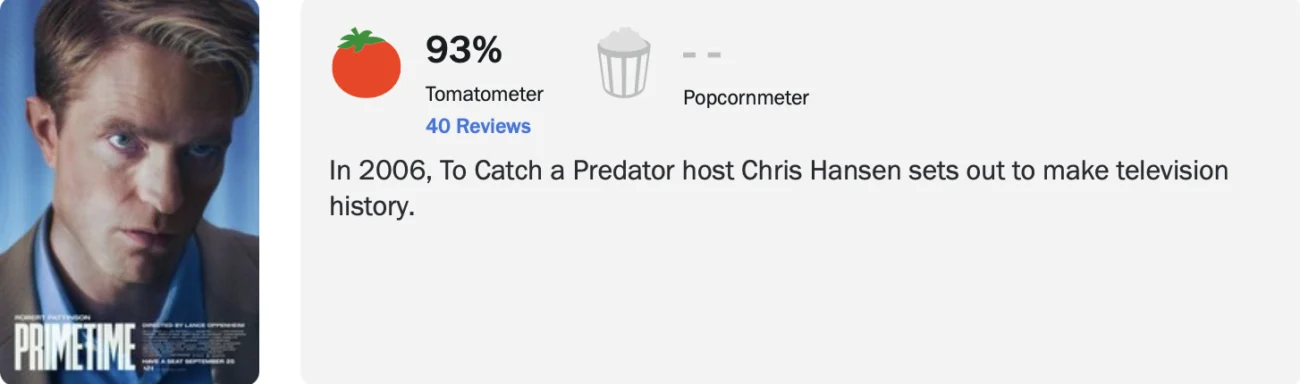Click the A24 logo on the poster
This screenshot has width=1300, height=384.
click(148, 369)
